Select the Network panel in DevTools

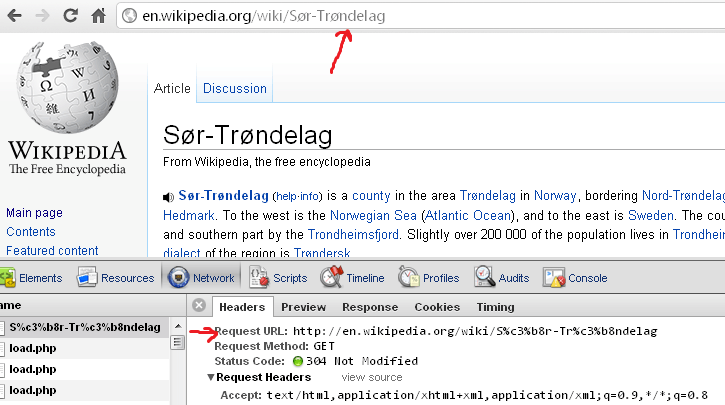(x=201, y=278)
